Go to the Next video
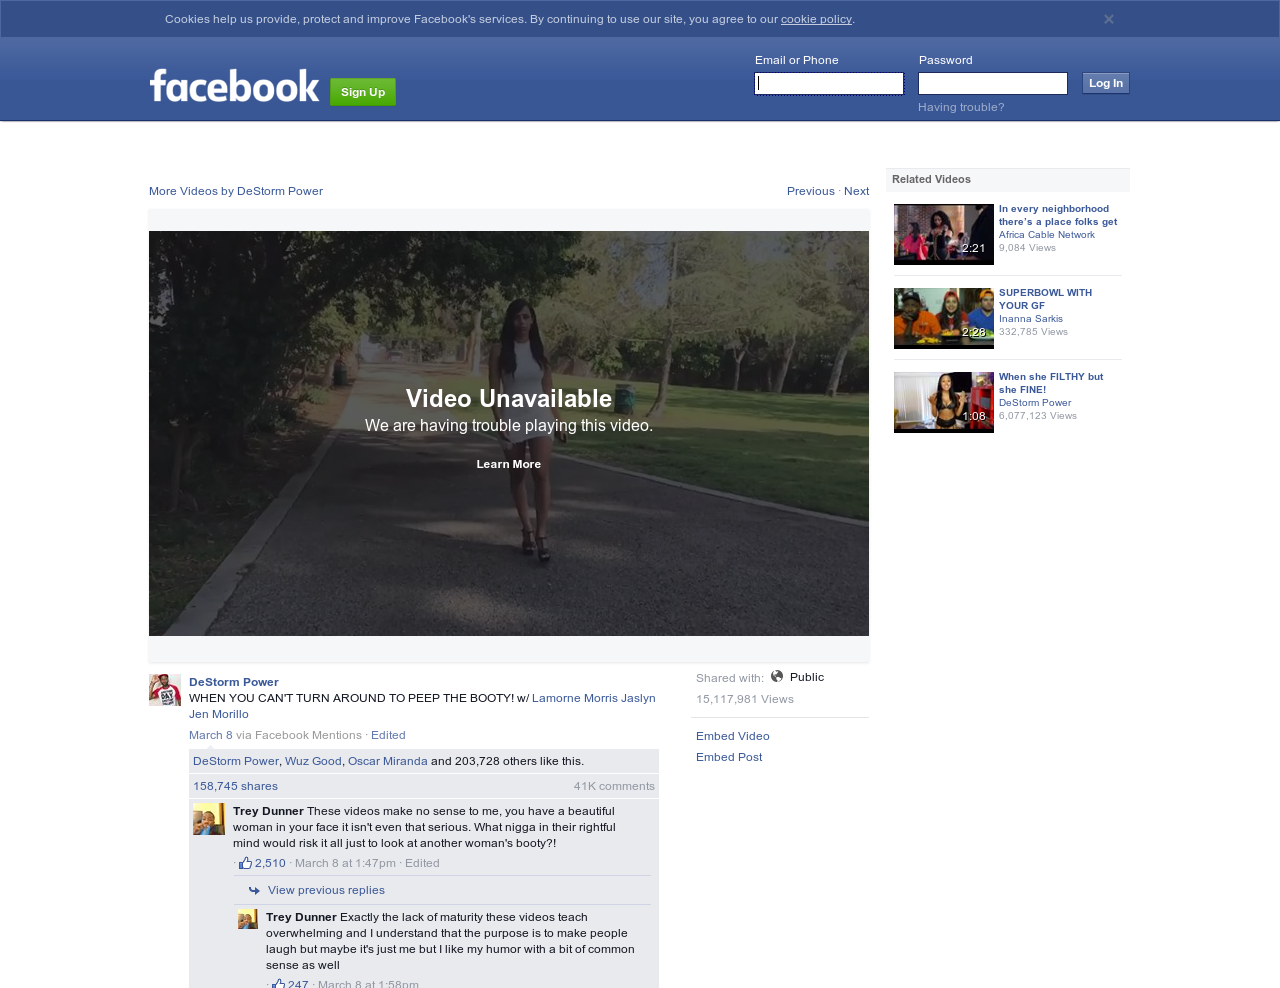Viewport: 1280px width, 988px height. pyautogui.click(x=856, y=191)
